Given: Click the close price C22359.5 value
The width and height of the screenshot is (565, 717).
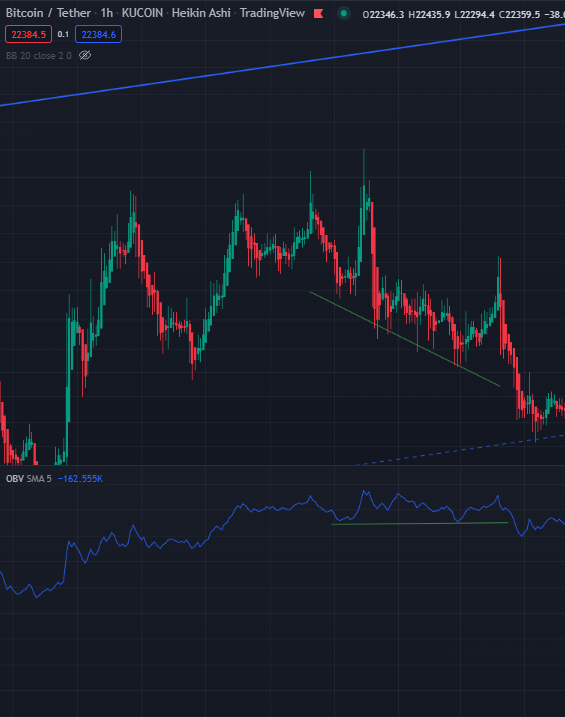Looking at the screenshot, I should tap(519, 15).
